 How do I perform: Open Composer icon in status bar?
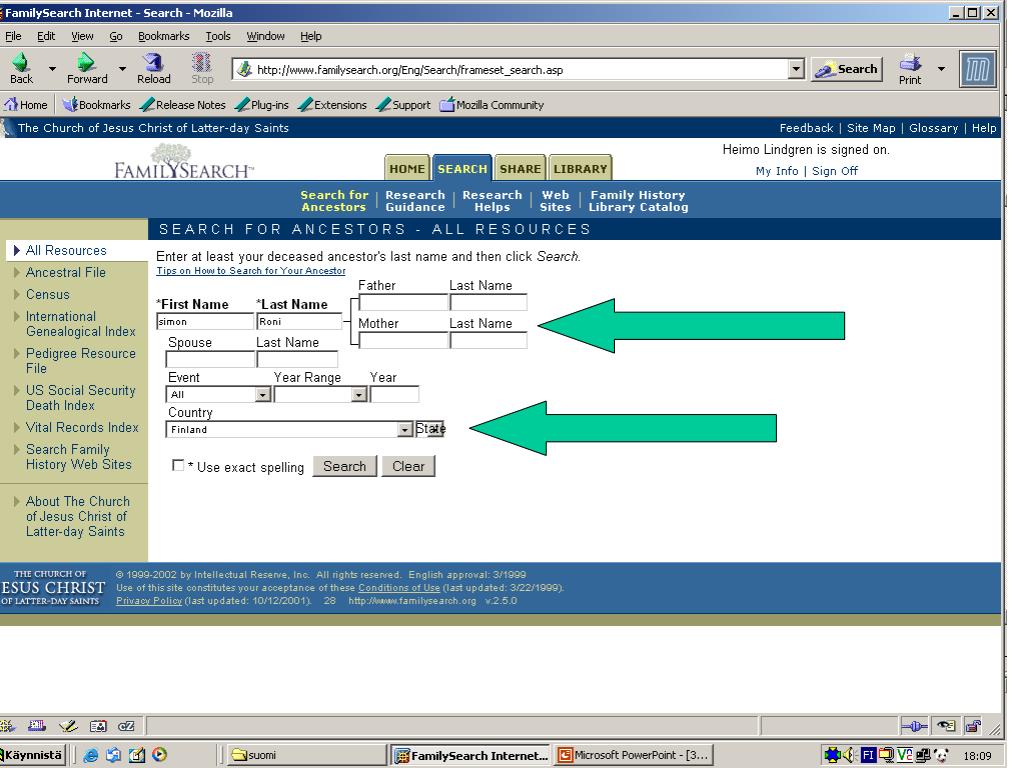(x=68, y=726)
